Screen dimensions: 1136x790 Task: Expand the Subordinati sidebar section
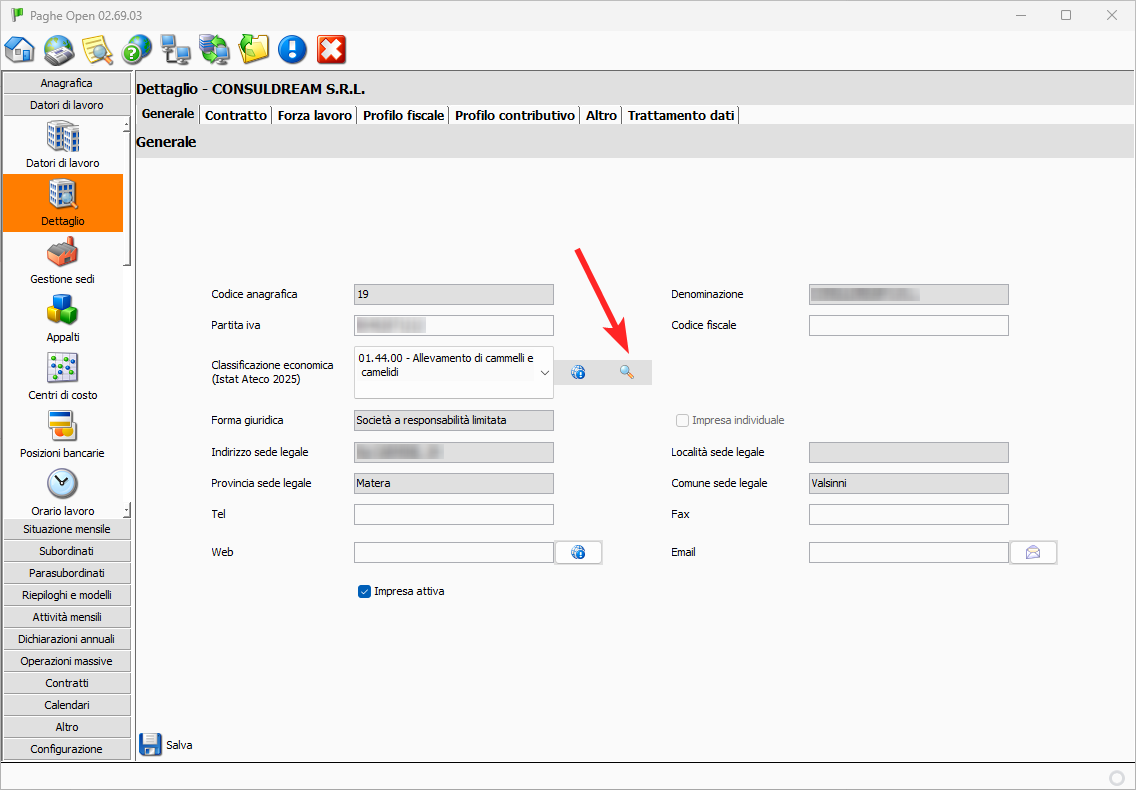click(x=67, y=551)
